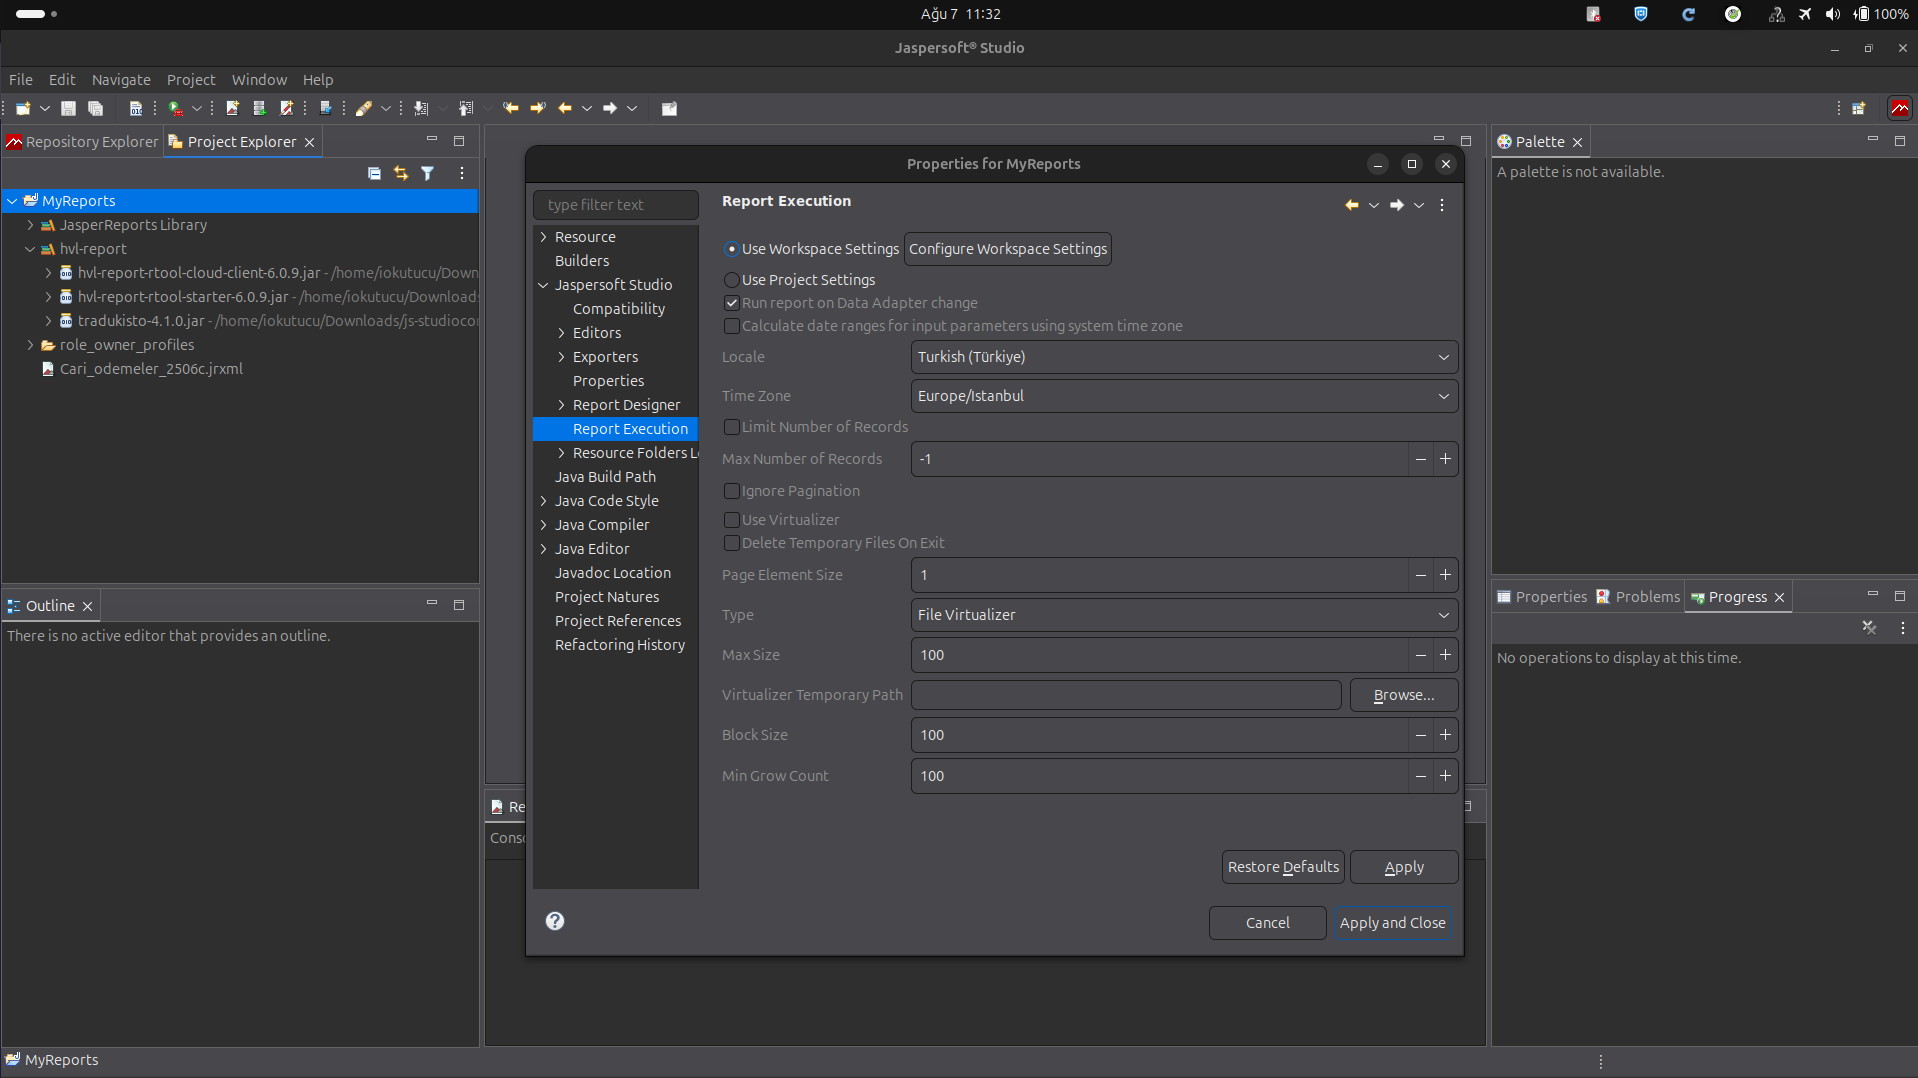Open the Time Zone dropdown
The image size is (1918, 1078).
pyautogui.click(x=1184, y=396)
